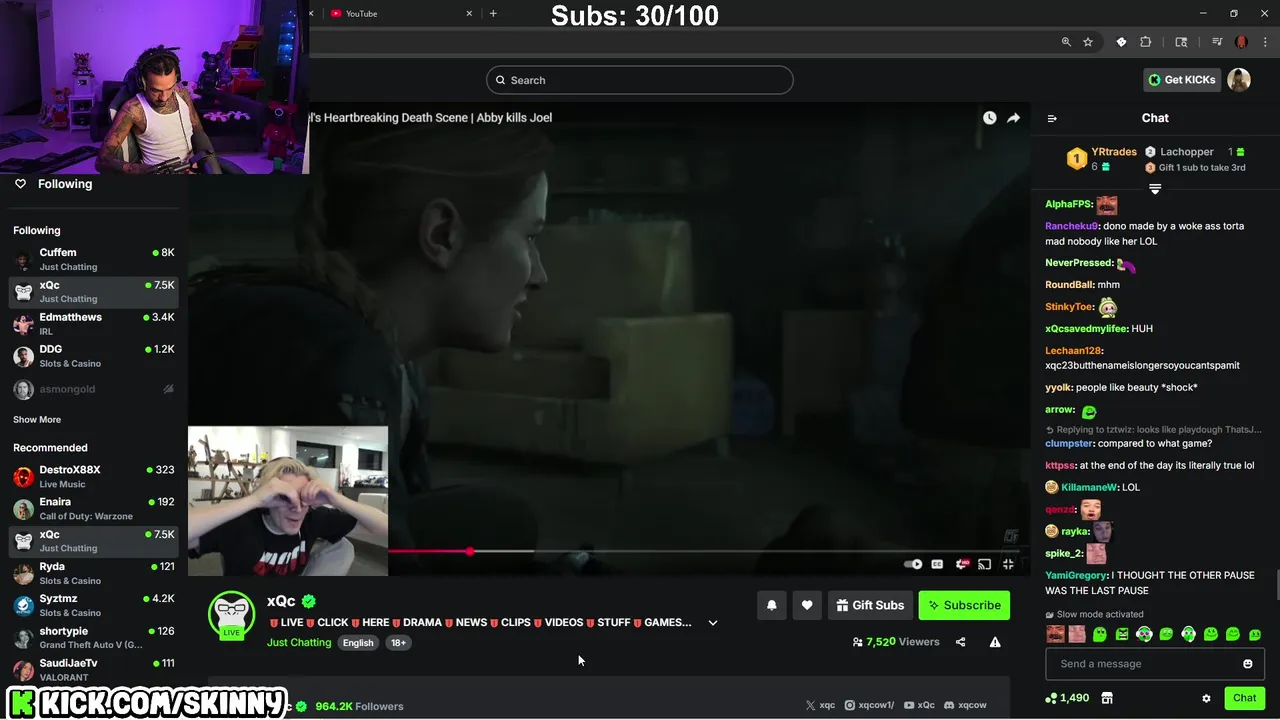Viewport: 1280px width, 720px height.
Task: Click the English language tag
Action: tap(358, 643)
